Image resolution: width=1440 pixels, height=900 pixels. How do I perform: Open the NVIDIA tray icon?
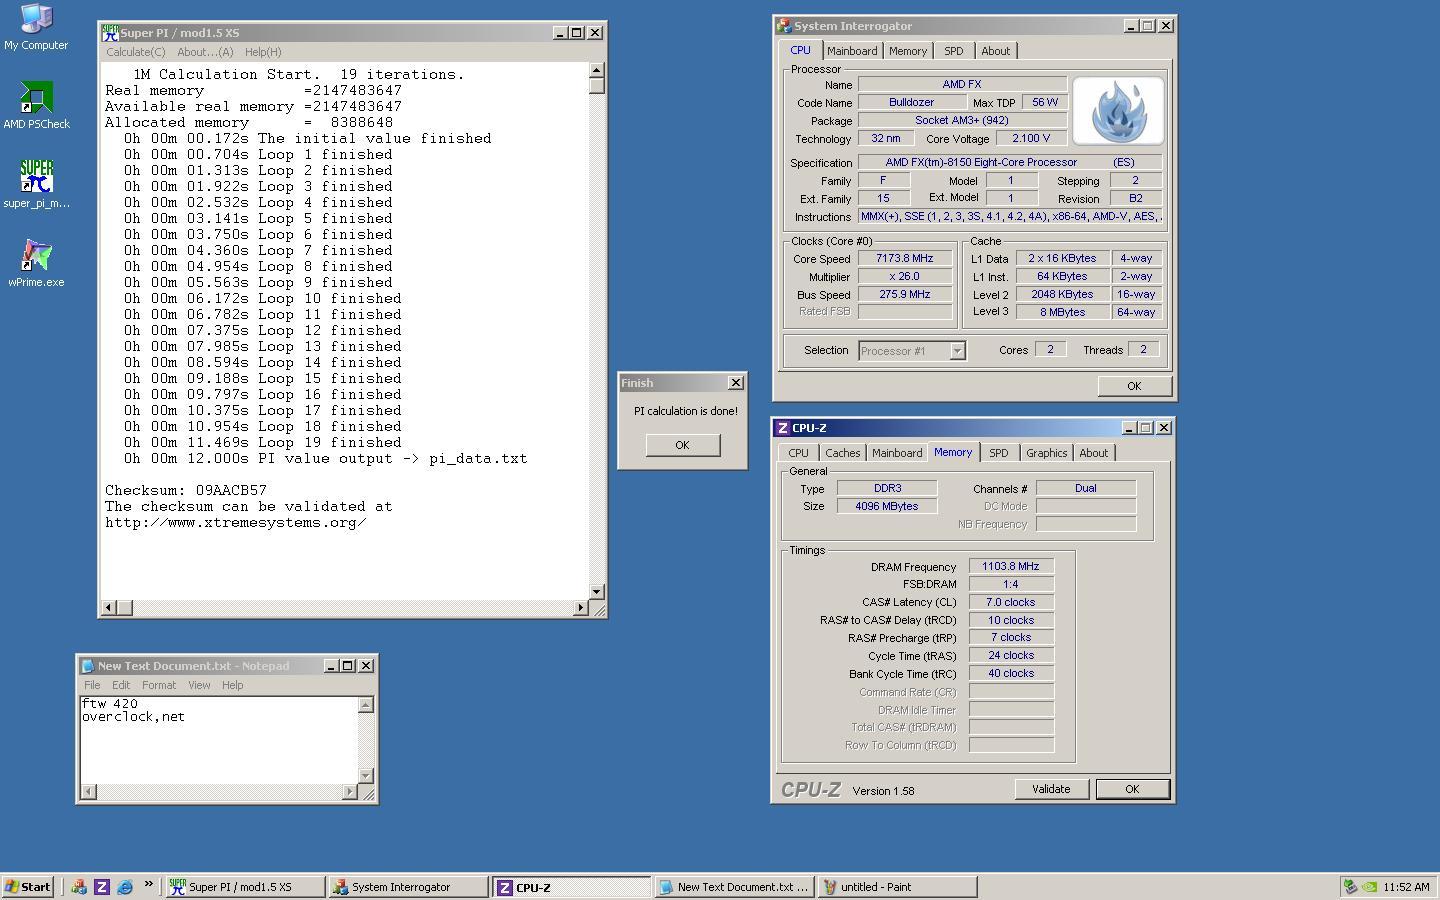tap(1370, 887)
